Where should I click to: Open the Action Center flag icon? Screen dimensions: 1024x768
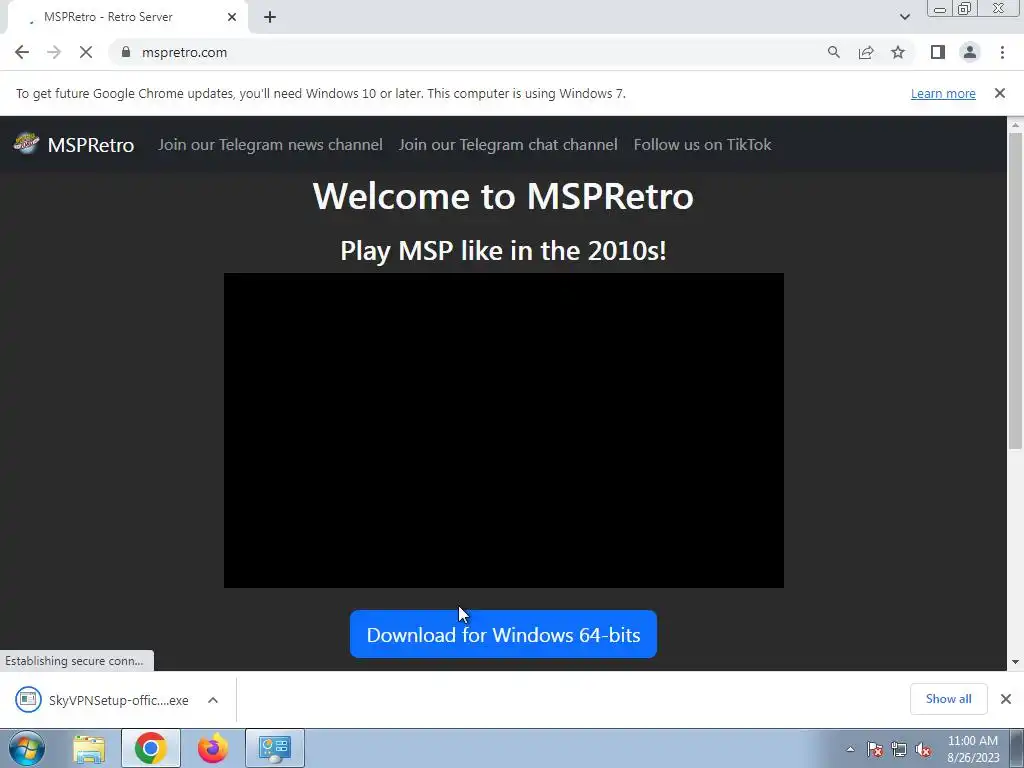coord(875,749)
